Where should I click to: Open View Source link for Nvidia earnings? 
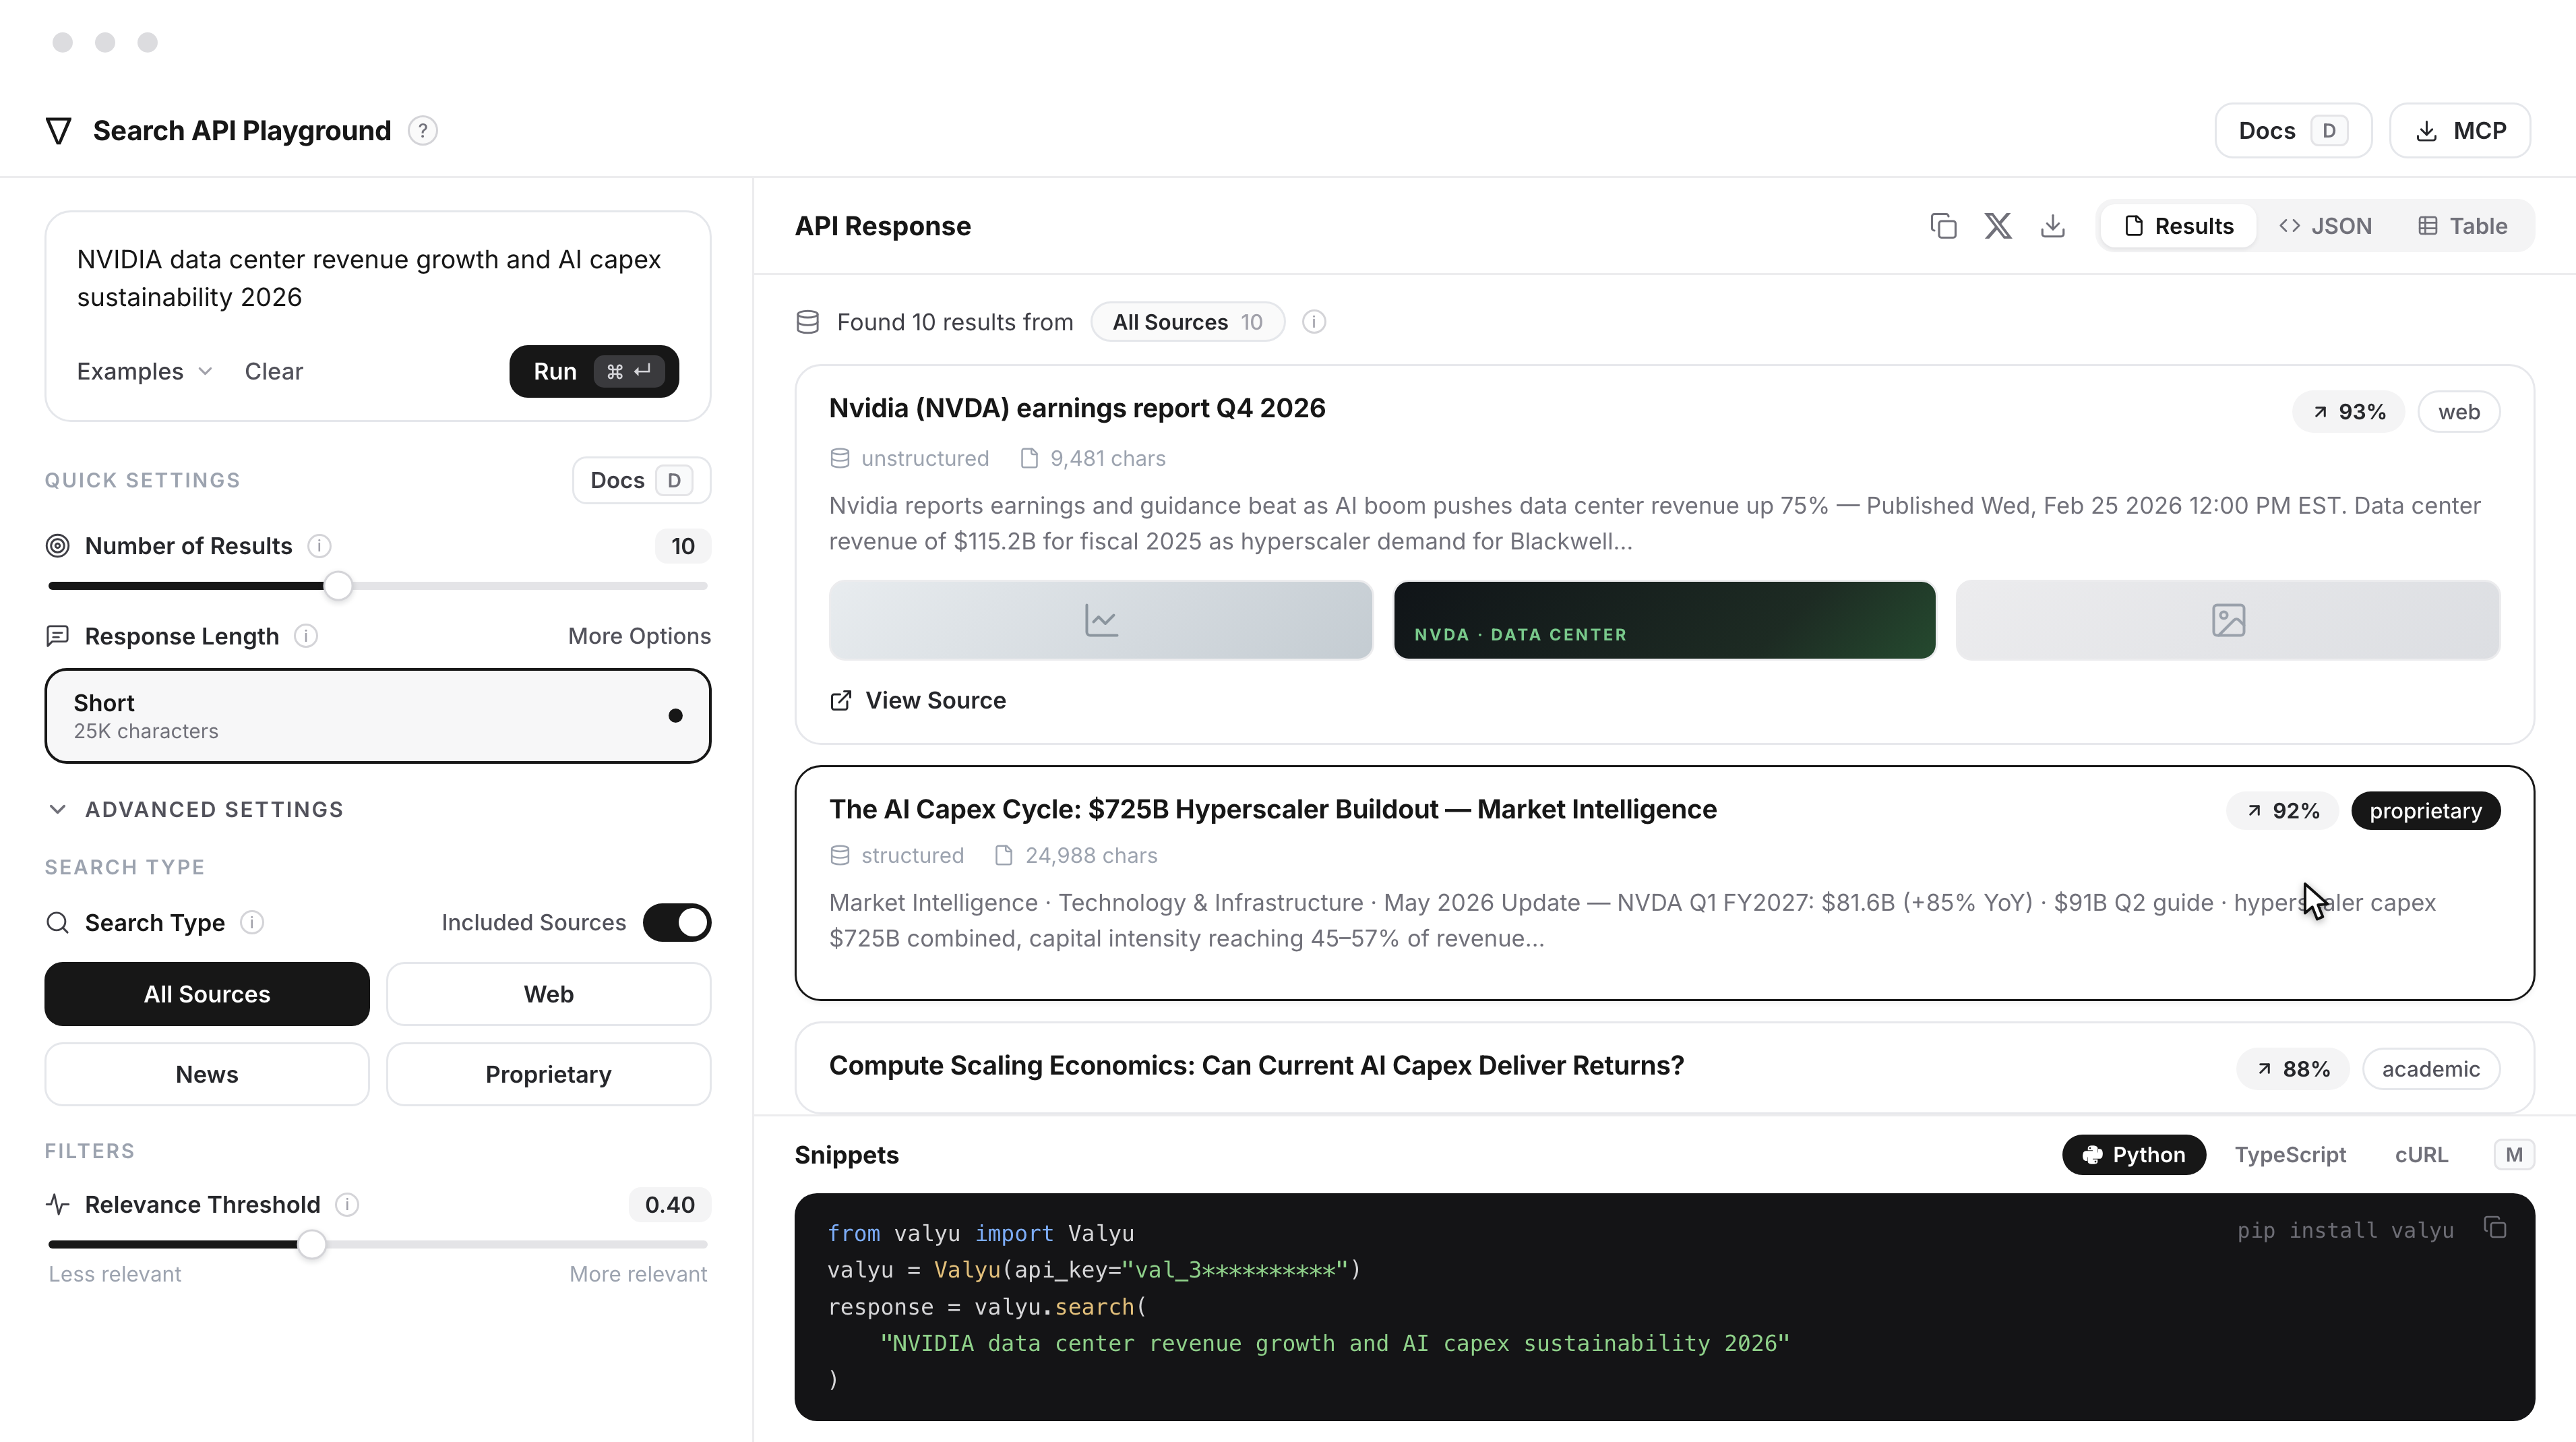918,701
